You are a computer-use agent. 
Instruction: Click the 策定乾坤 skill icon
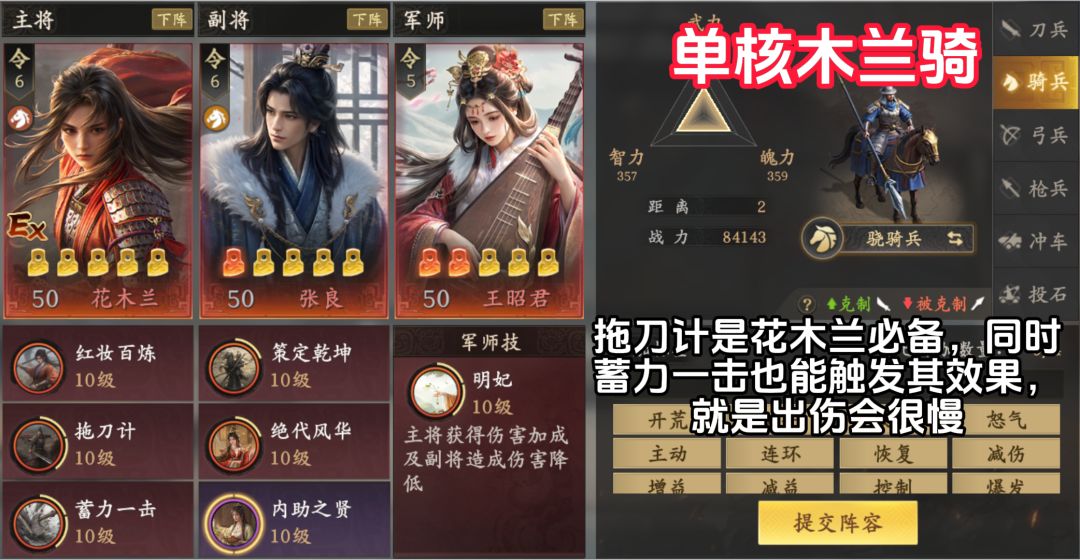pyautogui.click(x=234, y=366)
